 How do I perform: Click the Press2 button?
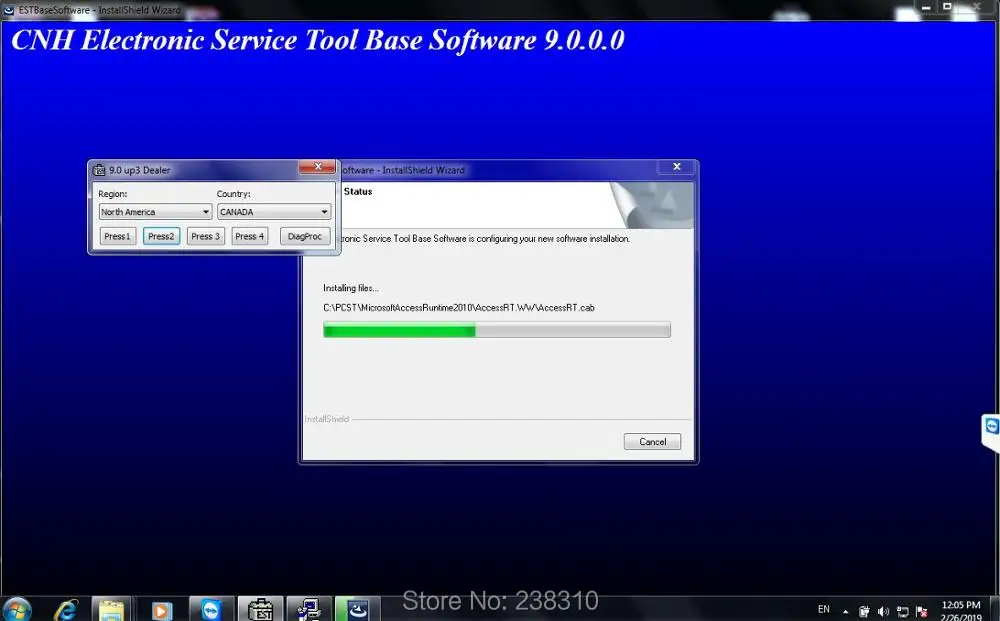click(161, 236)
